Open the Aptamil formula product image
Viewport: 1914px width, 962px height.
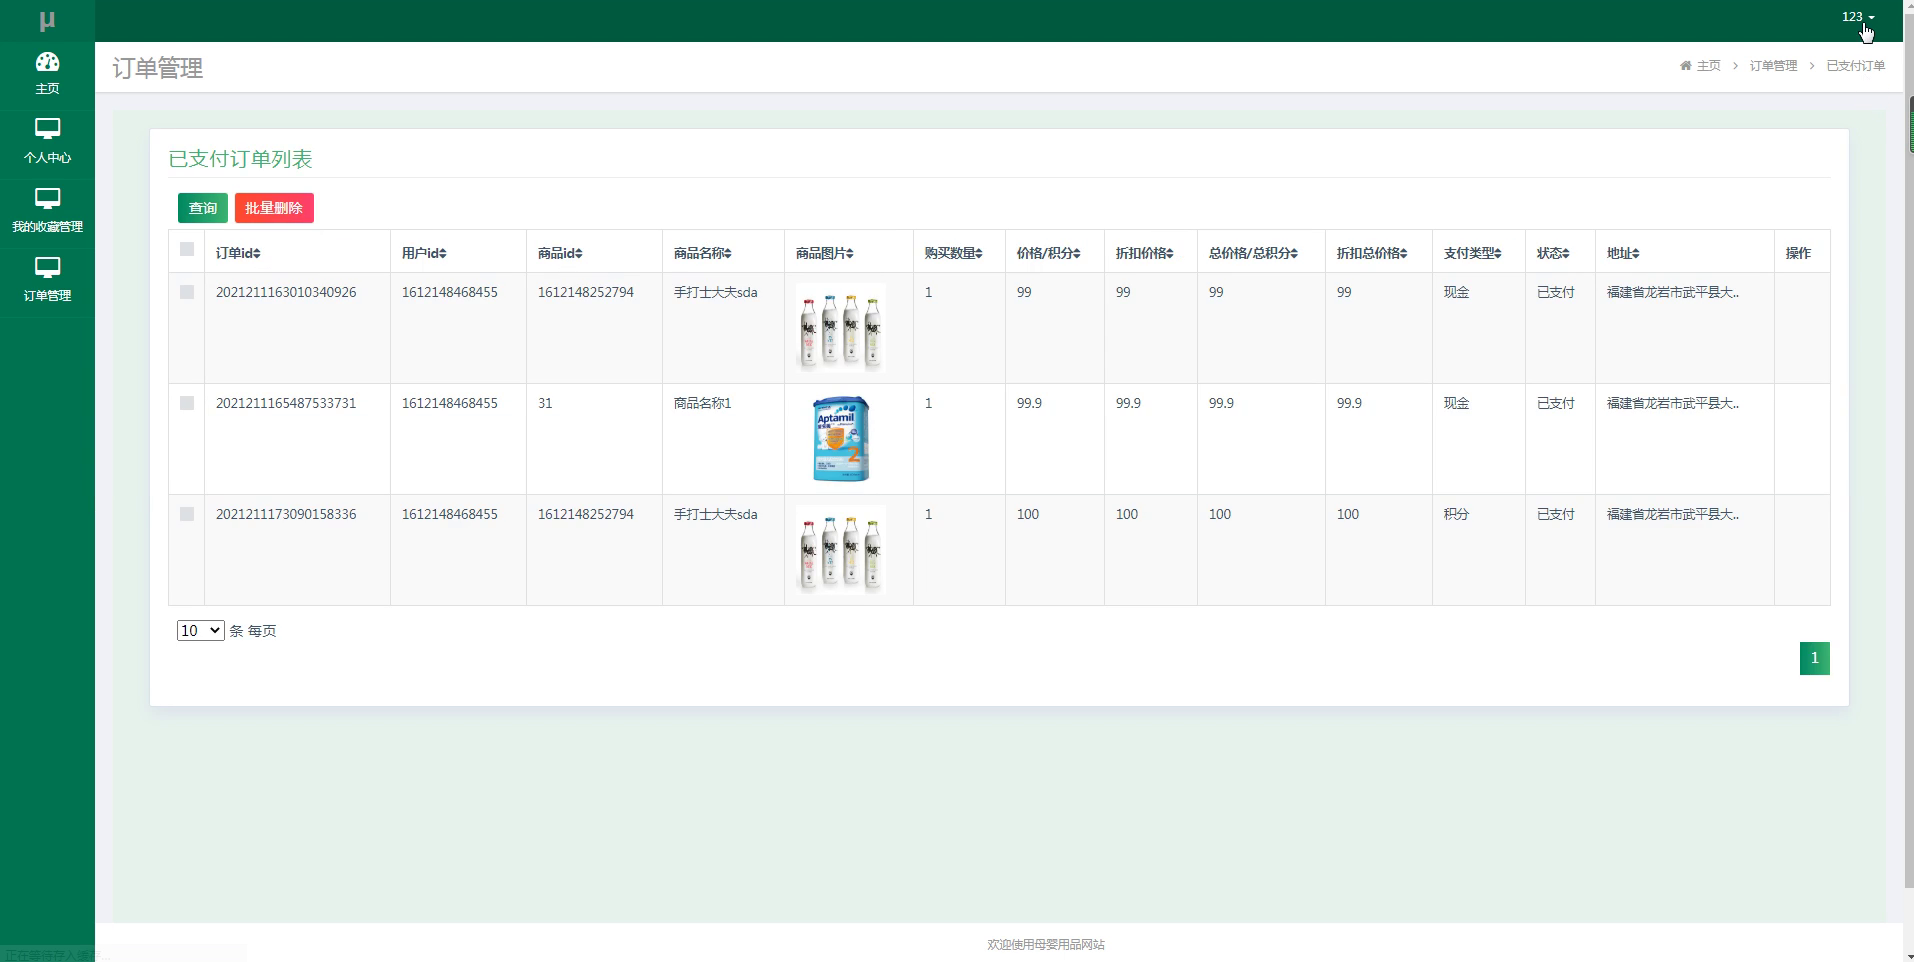(840, 439)
